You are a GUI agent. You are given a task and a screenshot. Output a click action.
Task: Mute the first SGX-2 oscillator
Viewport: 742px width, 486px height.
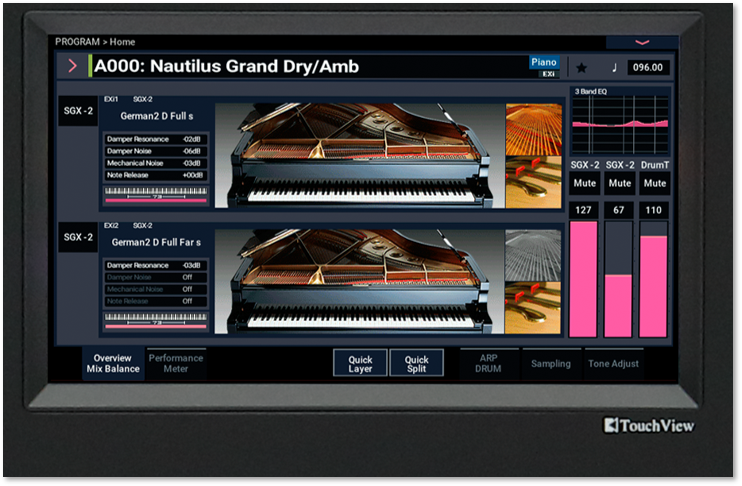point(584,183)
